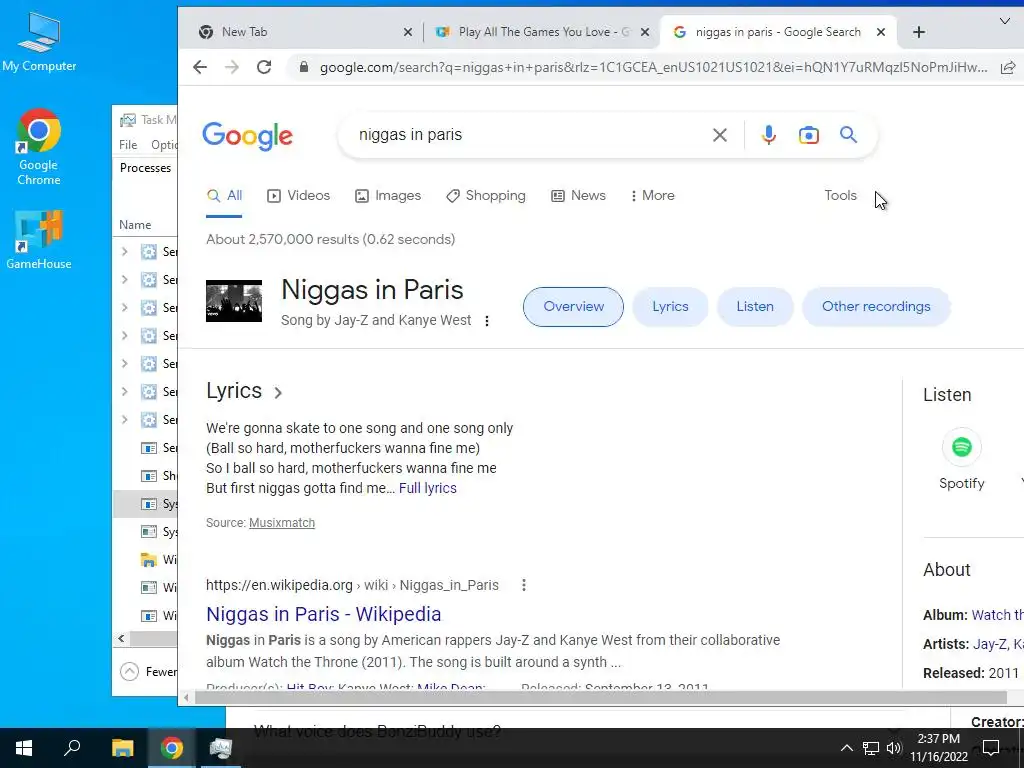Open the Chrome tab search dropdown arrow
The height and width of the screenshot is (768, 1024).
[1005, 22]
